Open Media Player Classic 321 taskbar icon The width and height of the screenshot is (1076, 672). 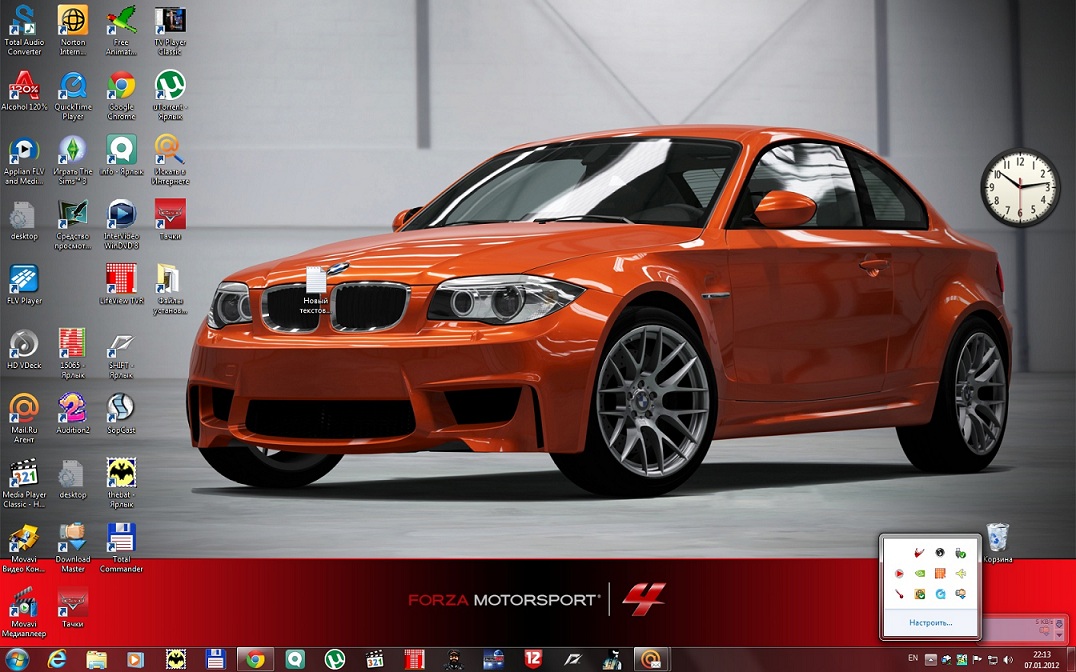pyautogui.click(x=375, y=660)
